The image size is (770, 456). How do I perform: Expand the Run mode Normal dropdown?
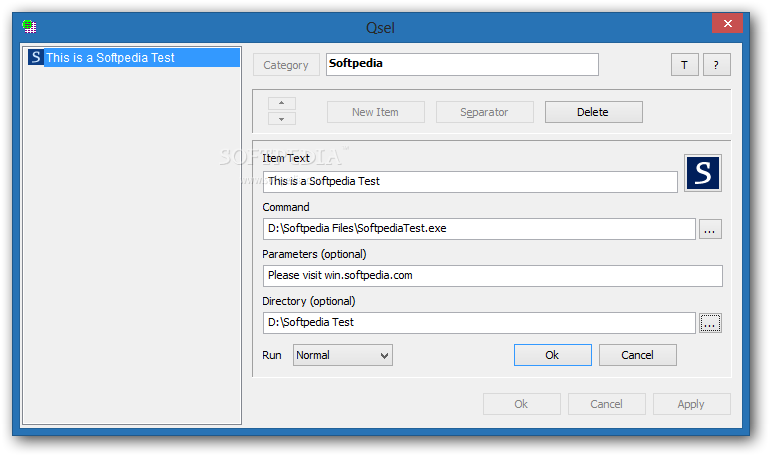click(343, 355)
